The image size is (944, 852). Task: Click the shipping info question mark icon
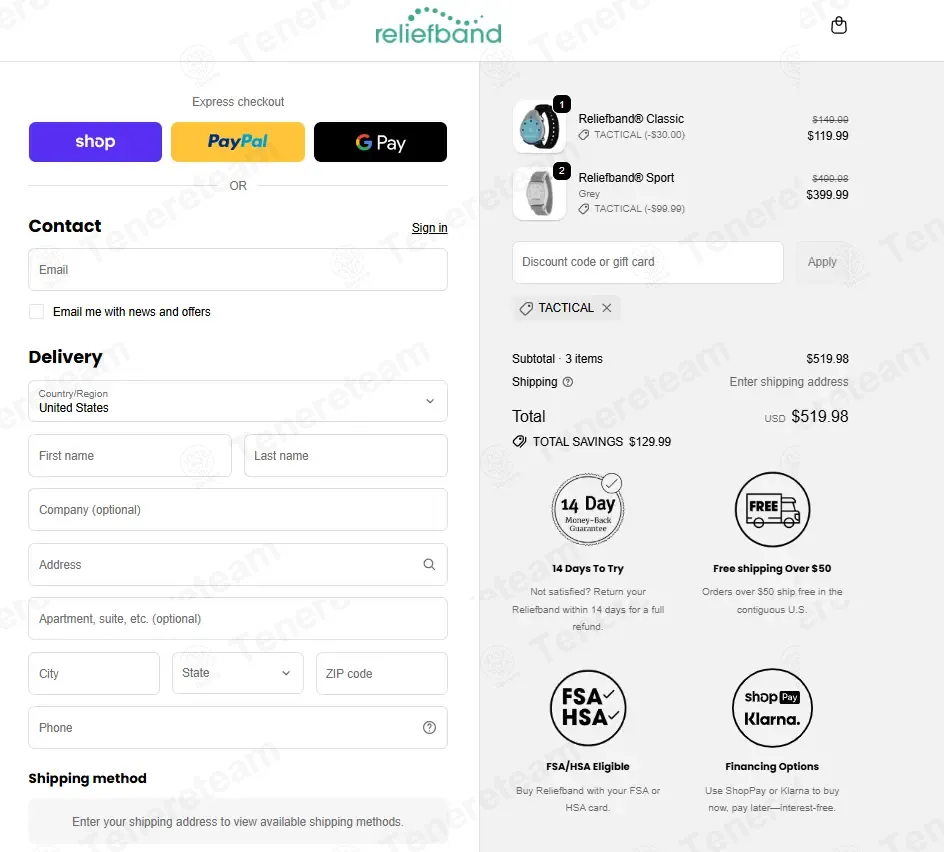tap(568, 382)
